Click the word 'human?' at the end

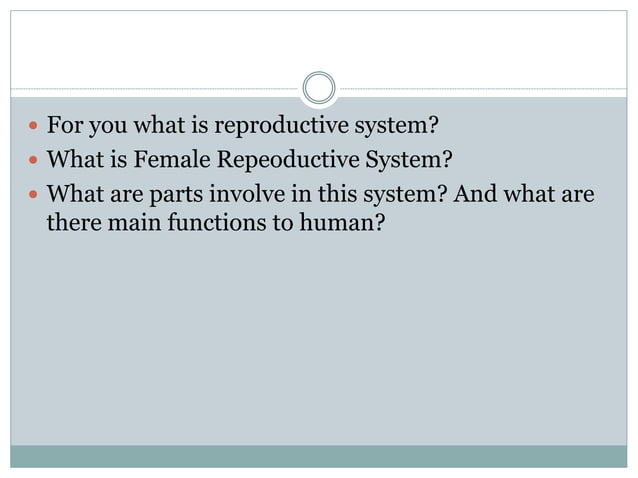tap(342, 223)
